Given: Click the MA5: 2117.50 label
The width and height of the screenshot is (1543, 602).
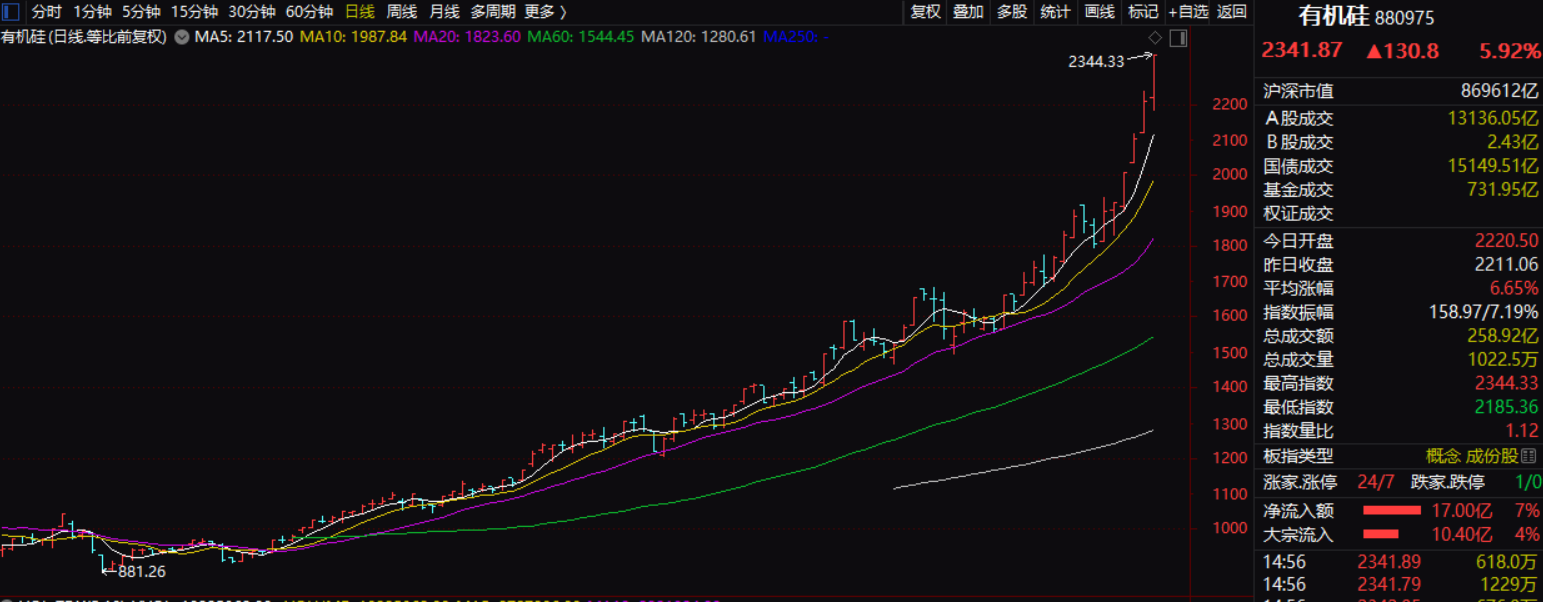Looking at the screenshot, I should 244,37.
